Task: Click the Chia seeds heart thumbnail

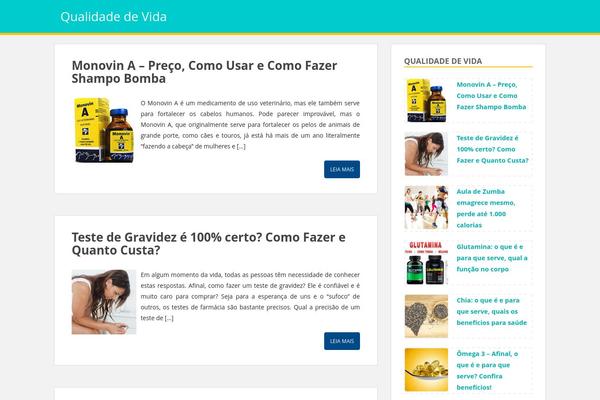Action: point(426,316)
